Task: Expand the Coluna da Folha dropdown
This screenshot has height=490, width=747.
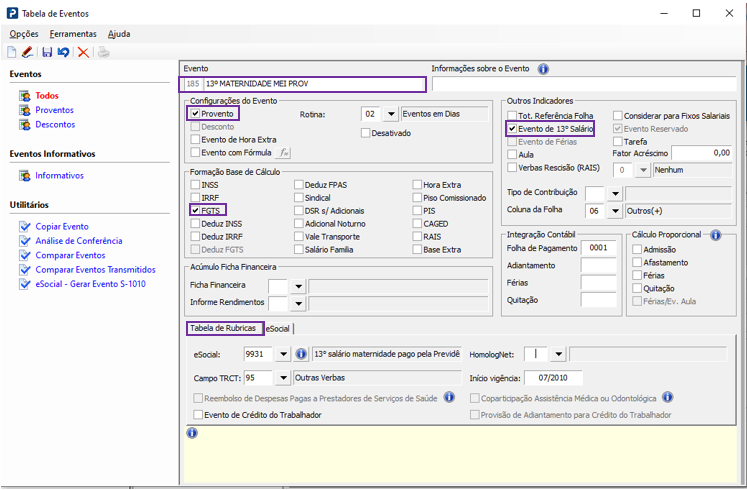Action: (615, 212)
